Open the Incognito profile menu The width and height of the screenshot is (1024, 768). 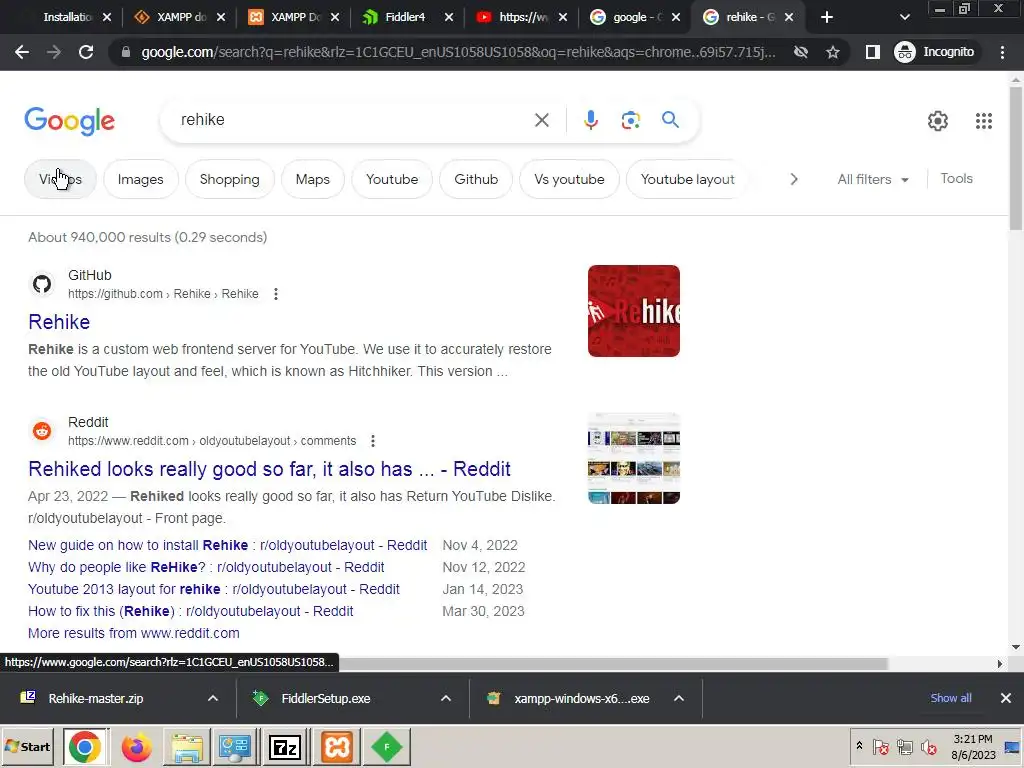[934, 52]
